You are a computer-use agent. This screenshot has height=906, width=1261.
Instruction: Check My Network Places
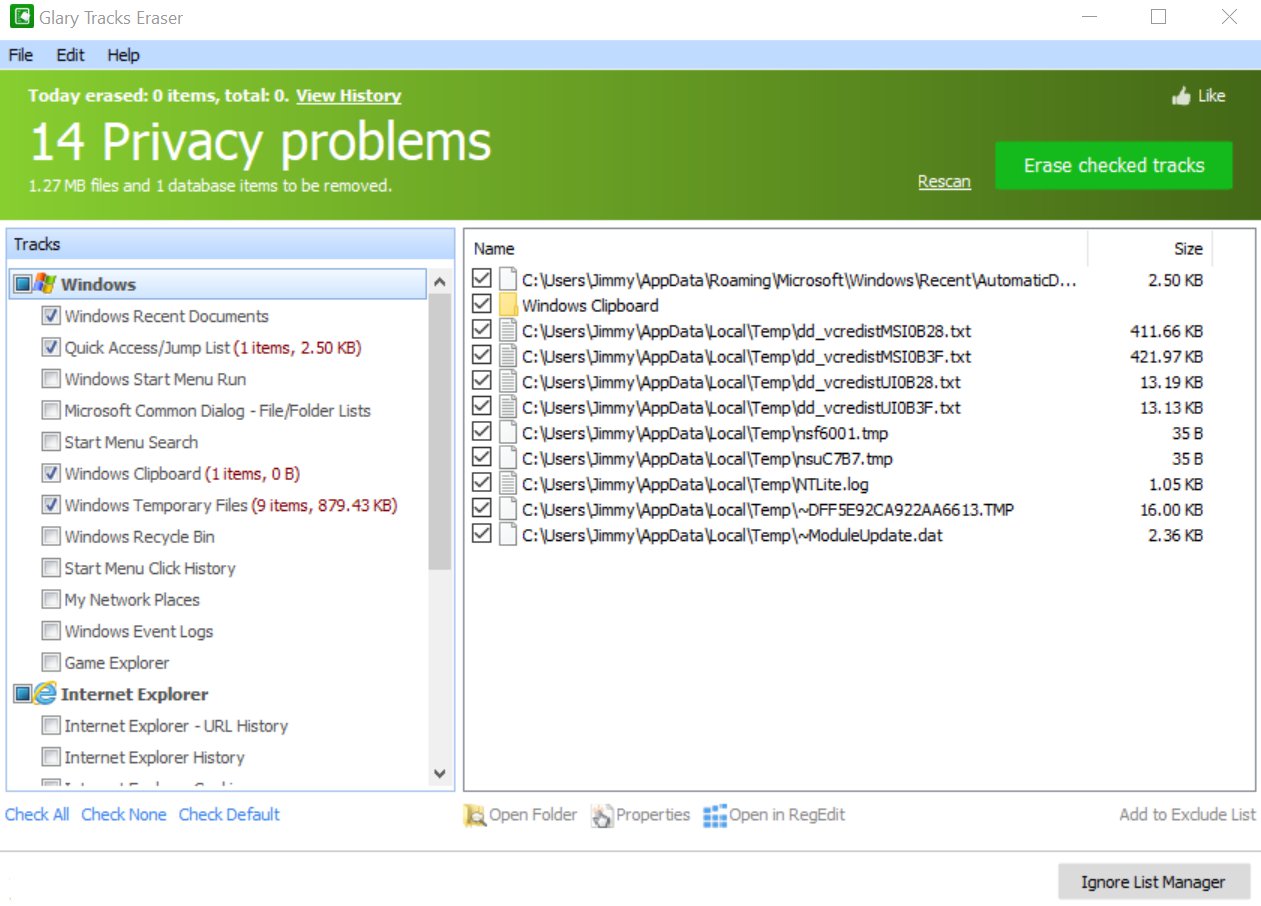50,600
